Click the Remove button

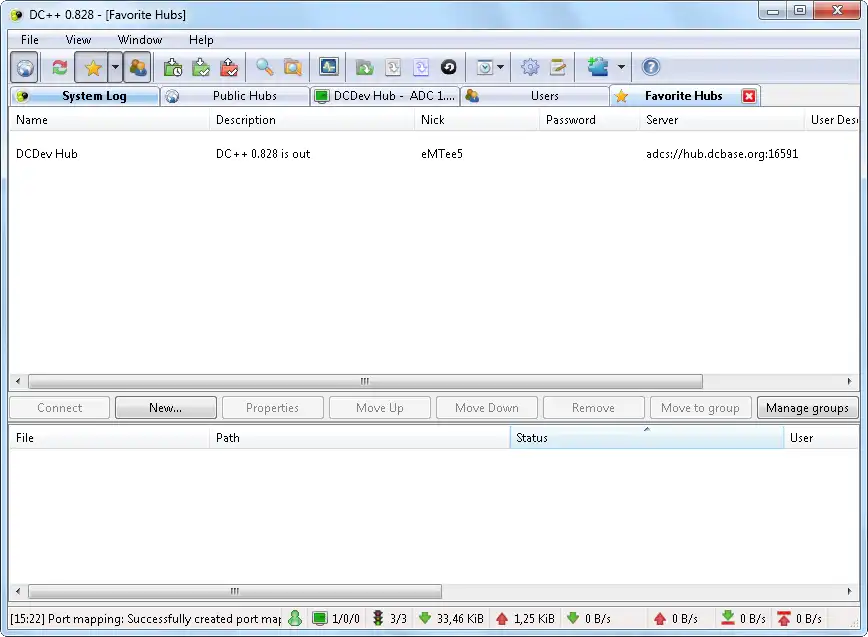(593, 408)
